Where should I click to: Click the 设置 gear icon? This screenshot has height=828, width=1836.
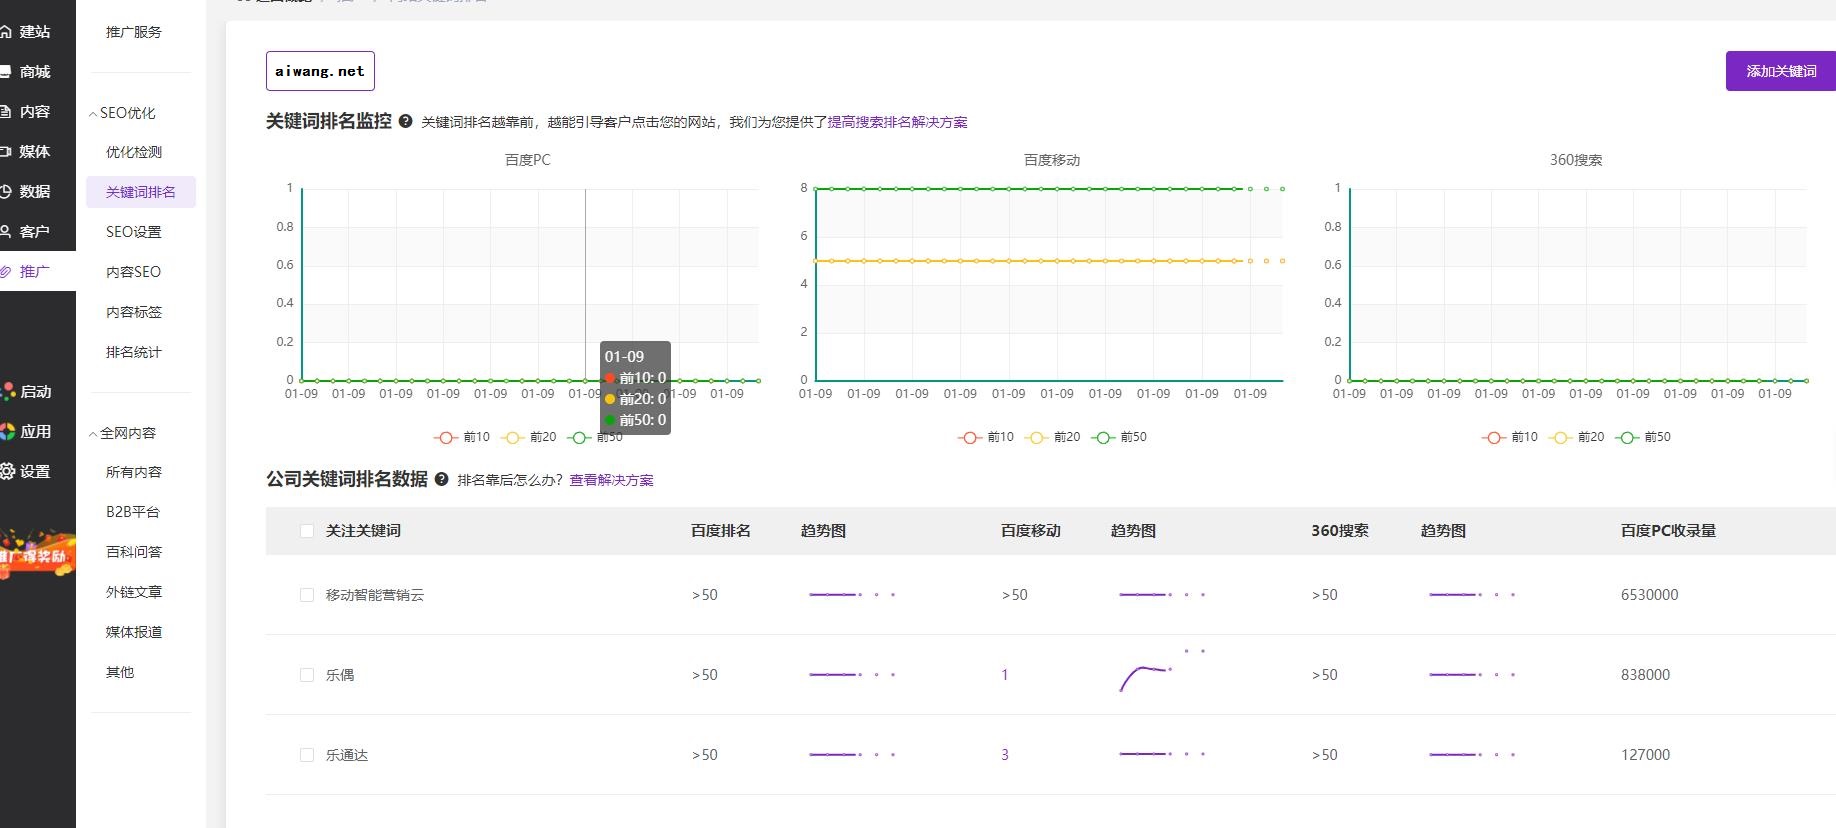(8, 471)
